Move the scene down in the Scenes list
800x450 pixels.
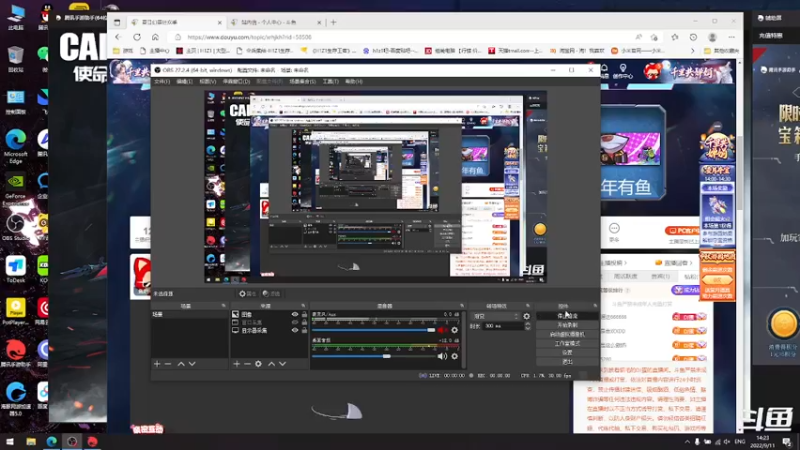tap(192, 364)
